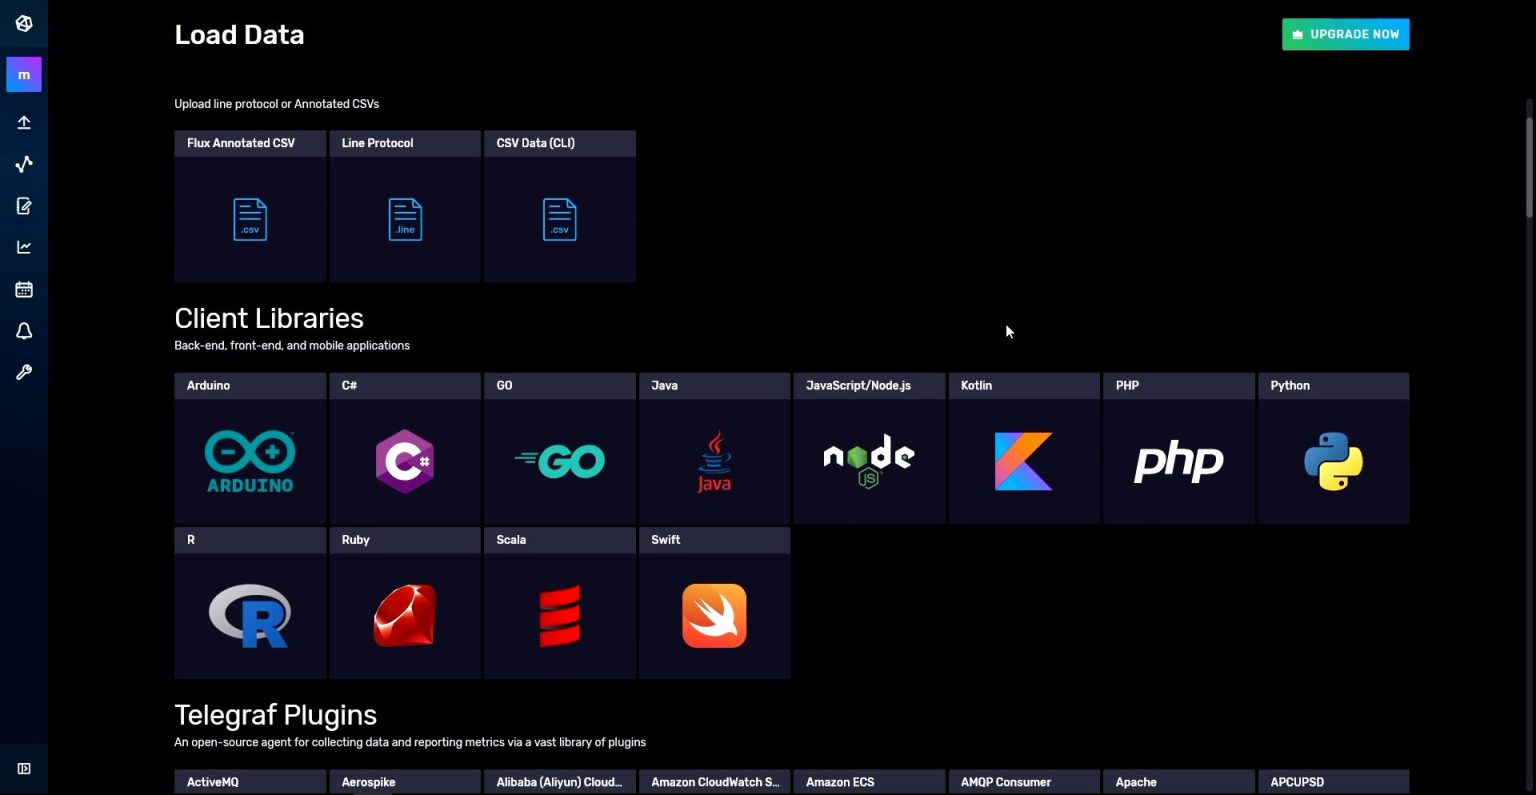The height and width of the screenshot is (795, 1536).
Task: Open the user account avatar labeled m
Action: click(24, 74)
